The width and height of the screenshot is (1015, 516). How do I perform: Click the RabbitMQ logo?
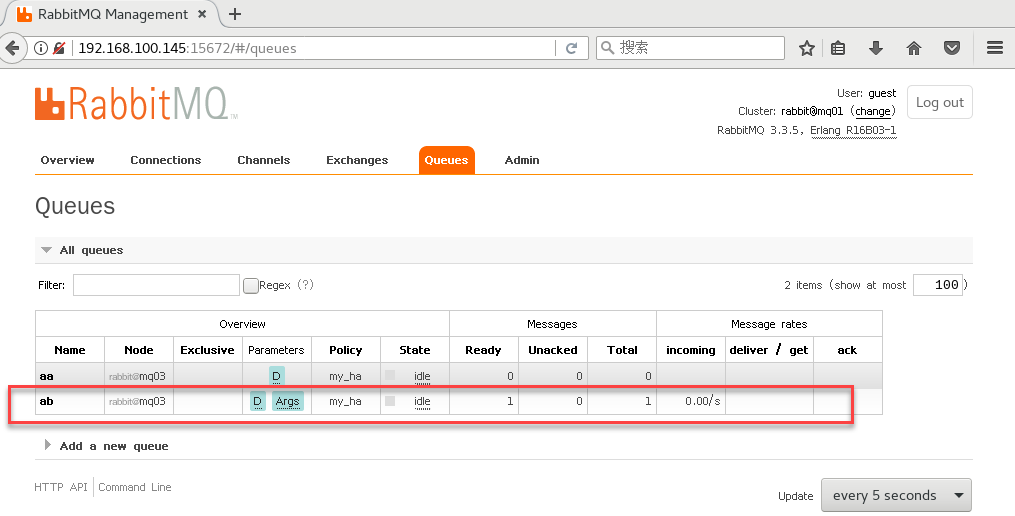coord(136,104)
